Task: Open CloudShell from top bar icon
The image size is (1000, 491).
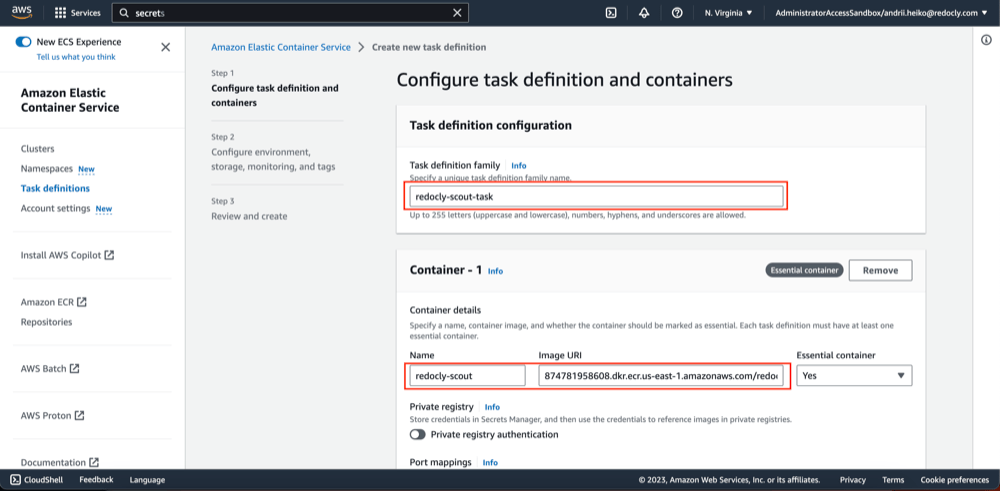Action: (610, 13)
